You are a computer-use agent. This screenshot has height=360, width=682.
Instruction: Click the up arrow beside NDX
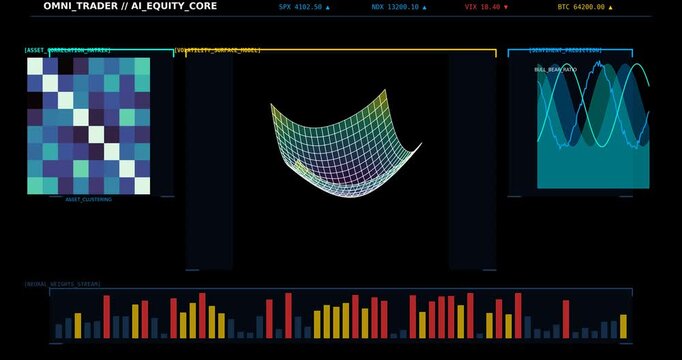(x=424, y=7)
